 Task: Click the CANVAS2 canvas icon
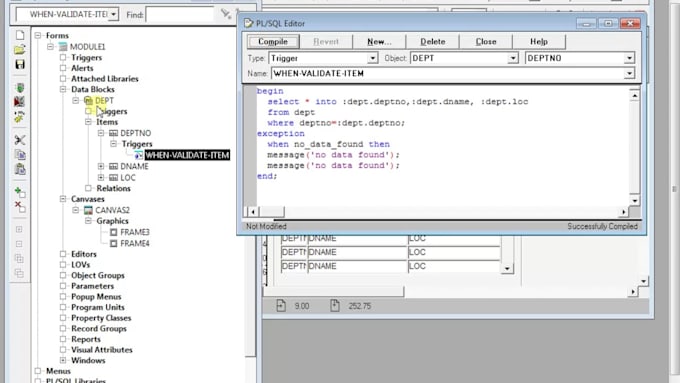click(x=88, y=210)
